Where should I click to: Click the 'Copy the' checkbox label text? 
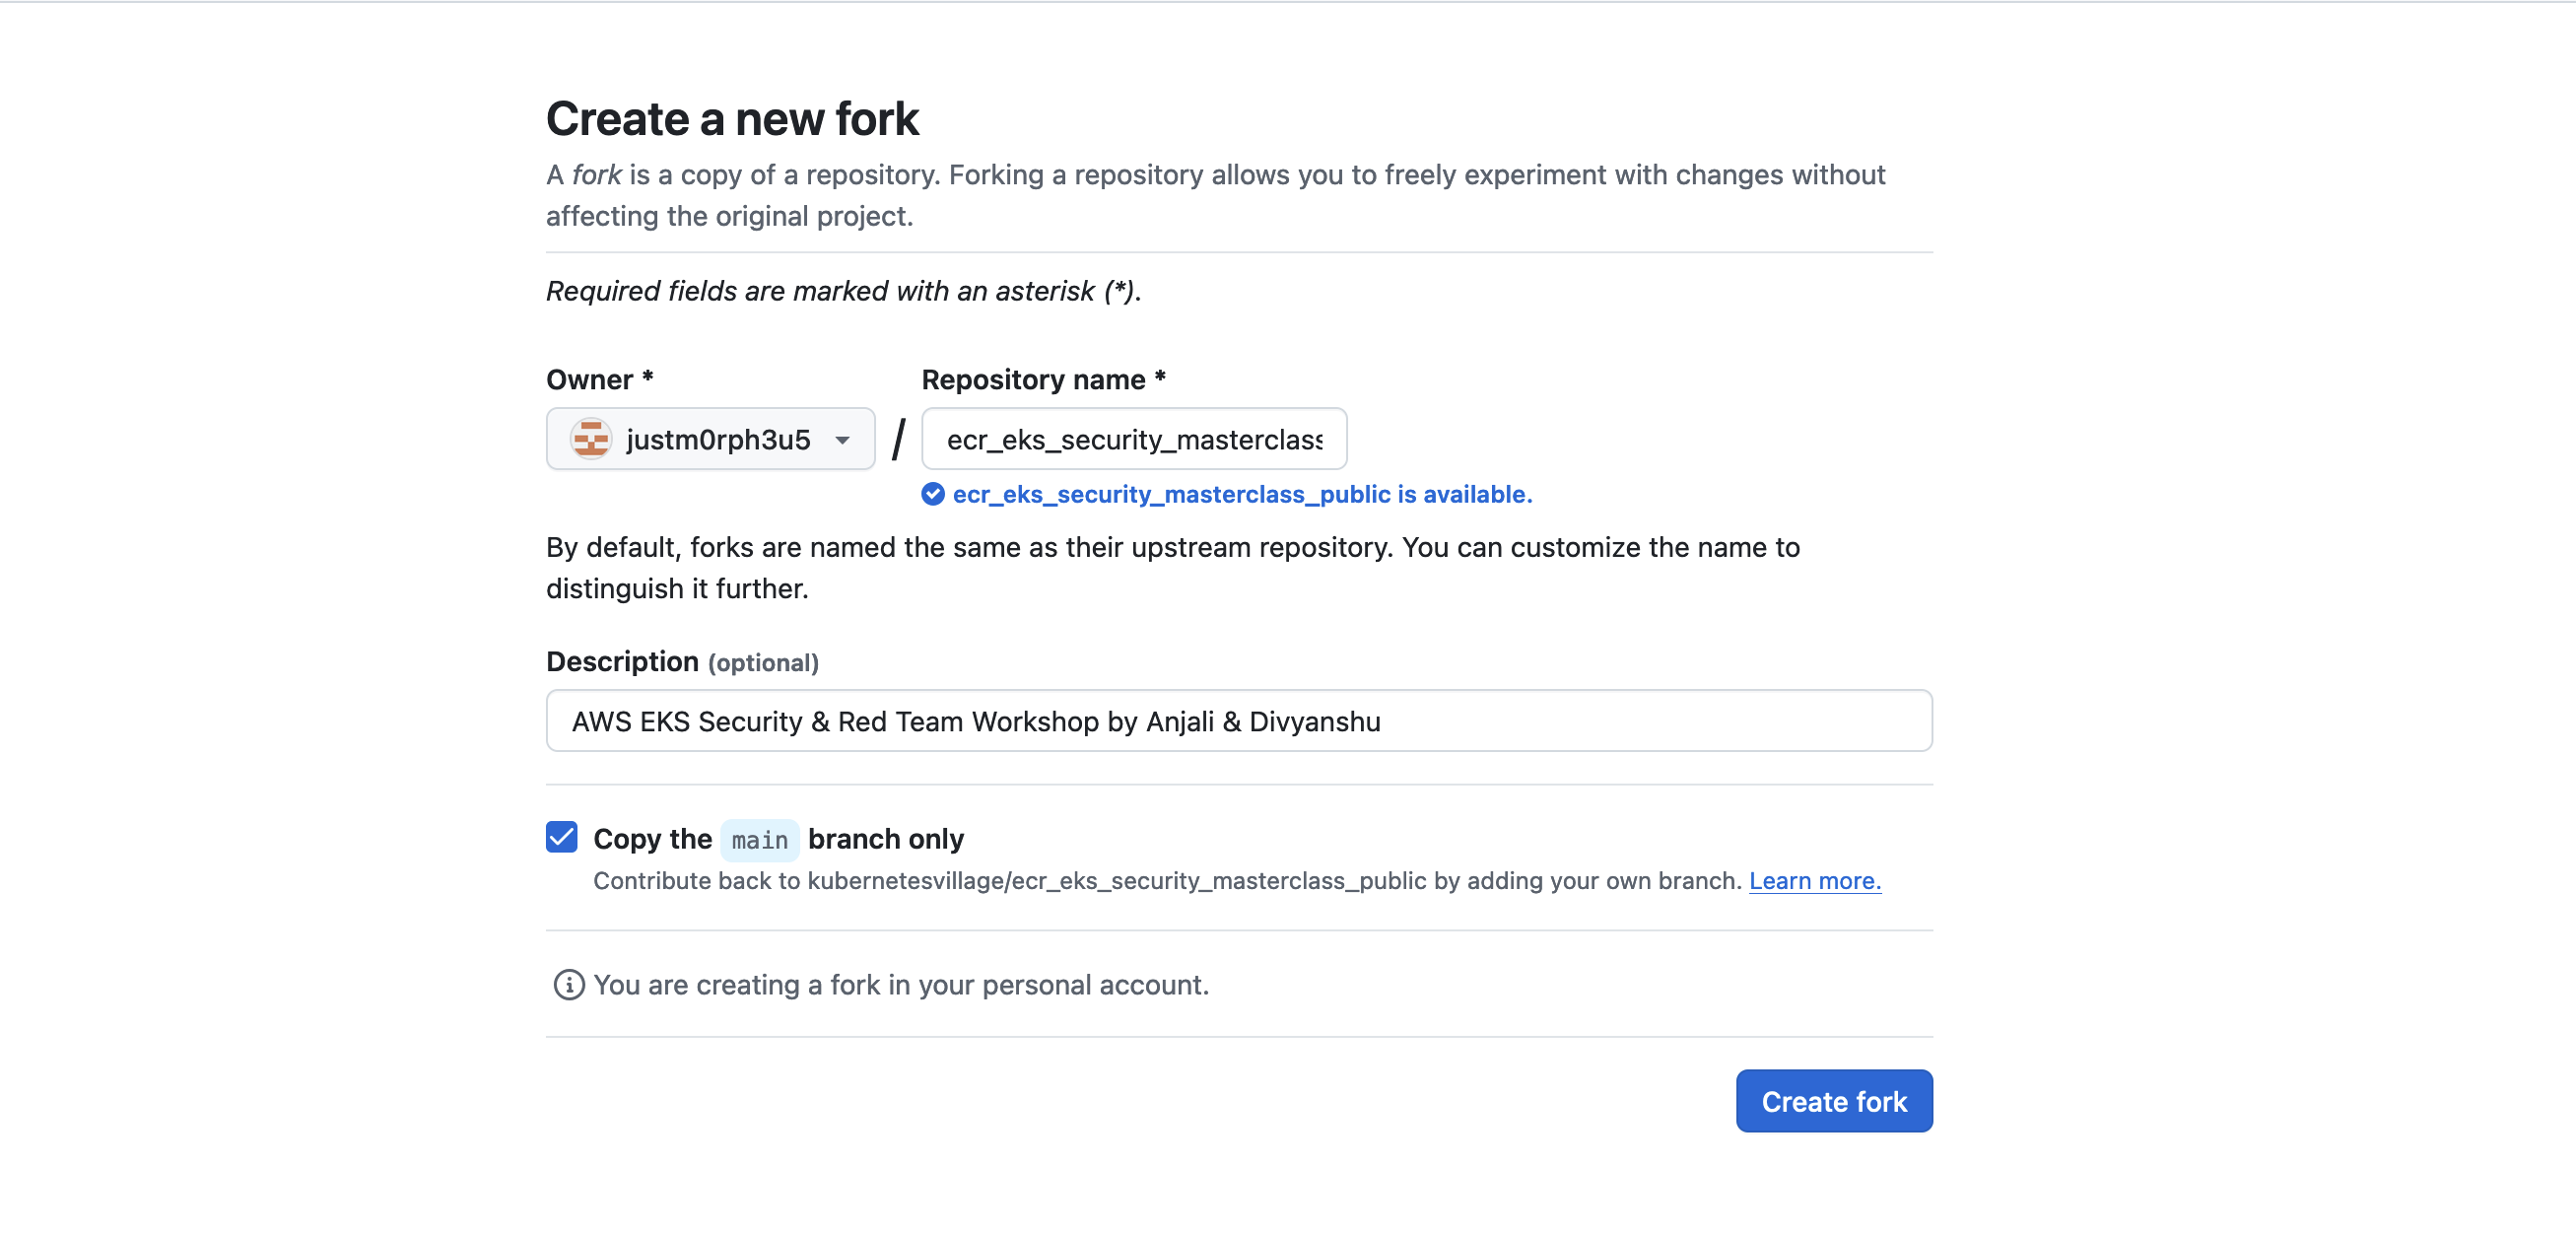652,839
